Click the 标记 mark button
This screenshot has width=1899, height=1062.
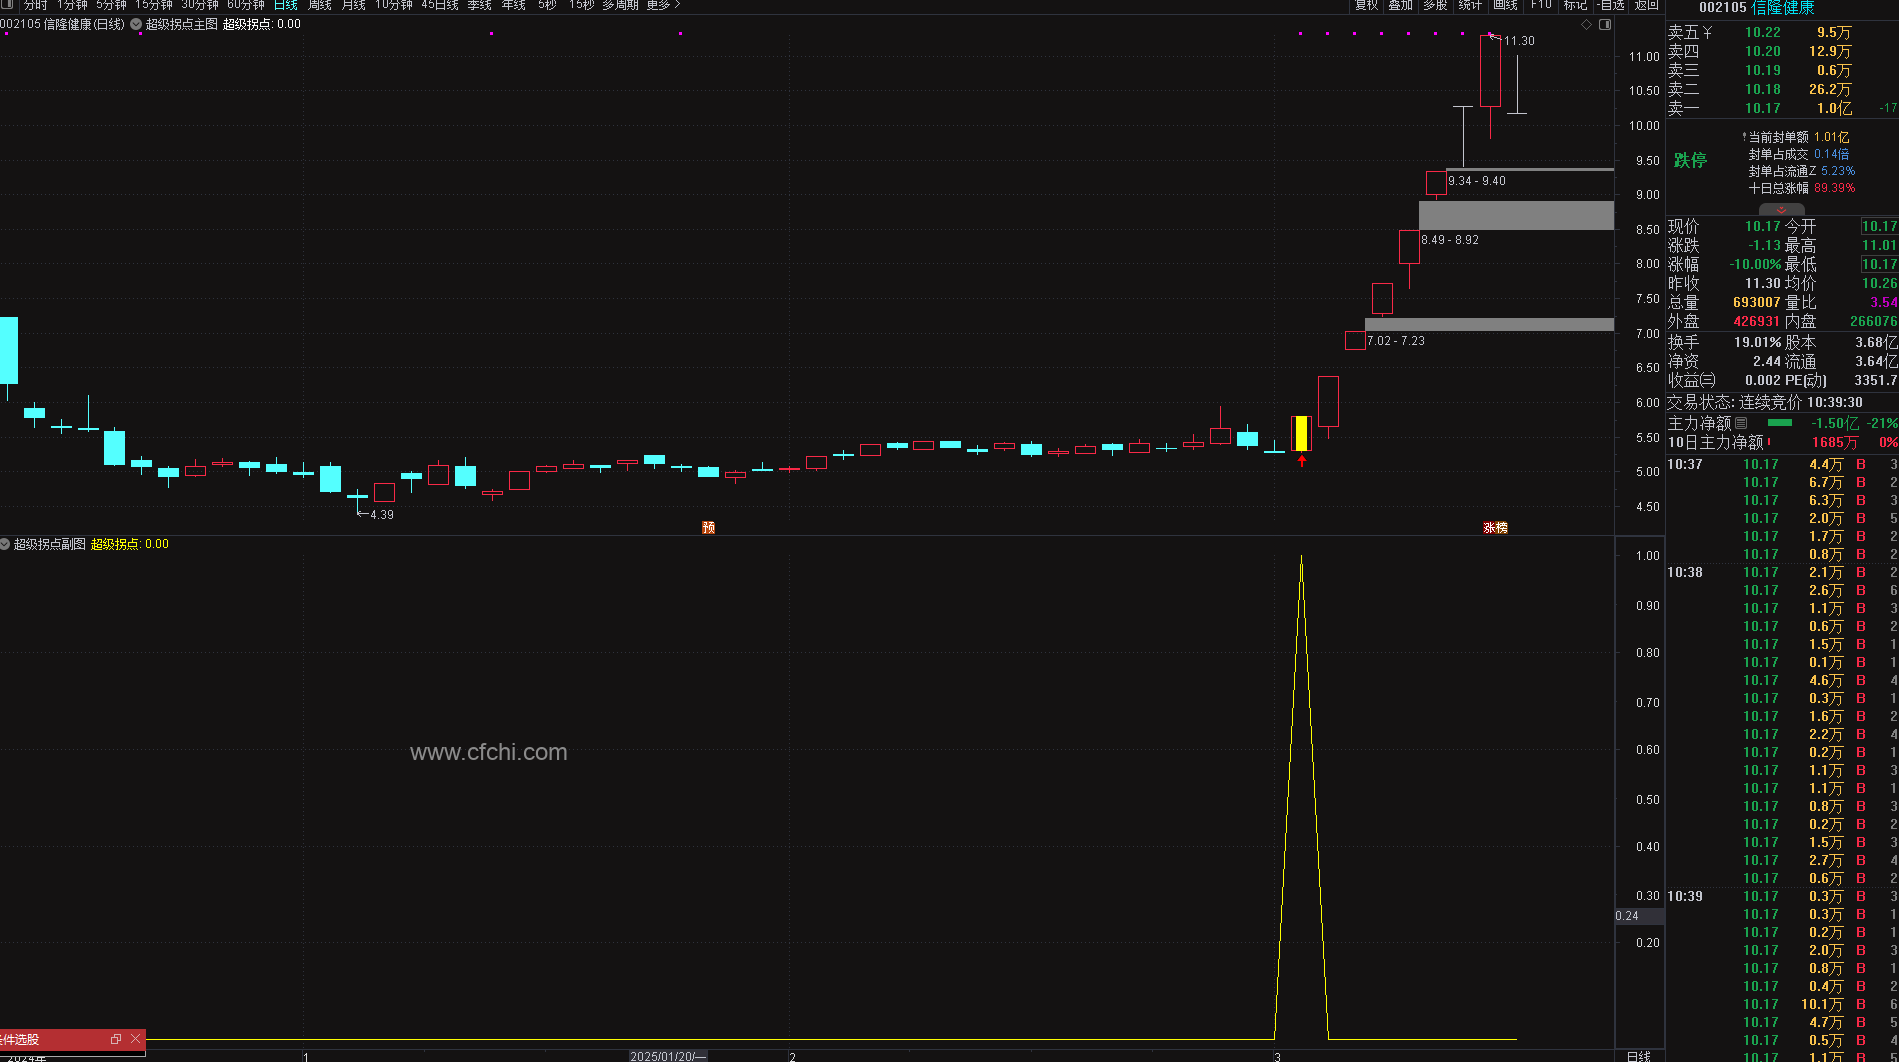(1576, 5)
